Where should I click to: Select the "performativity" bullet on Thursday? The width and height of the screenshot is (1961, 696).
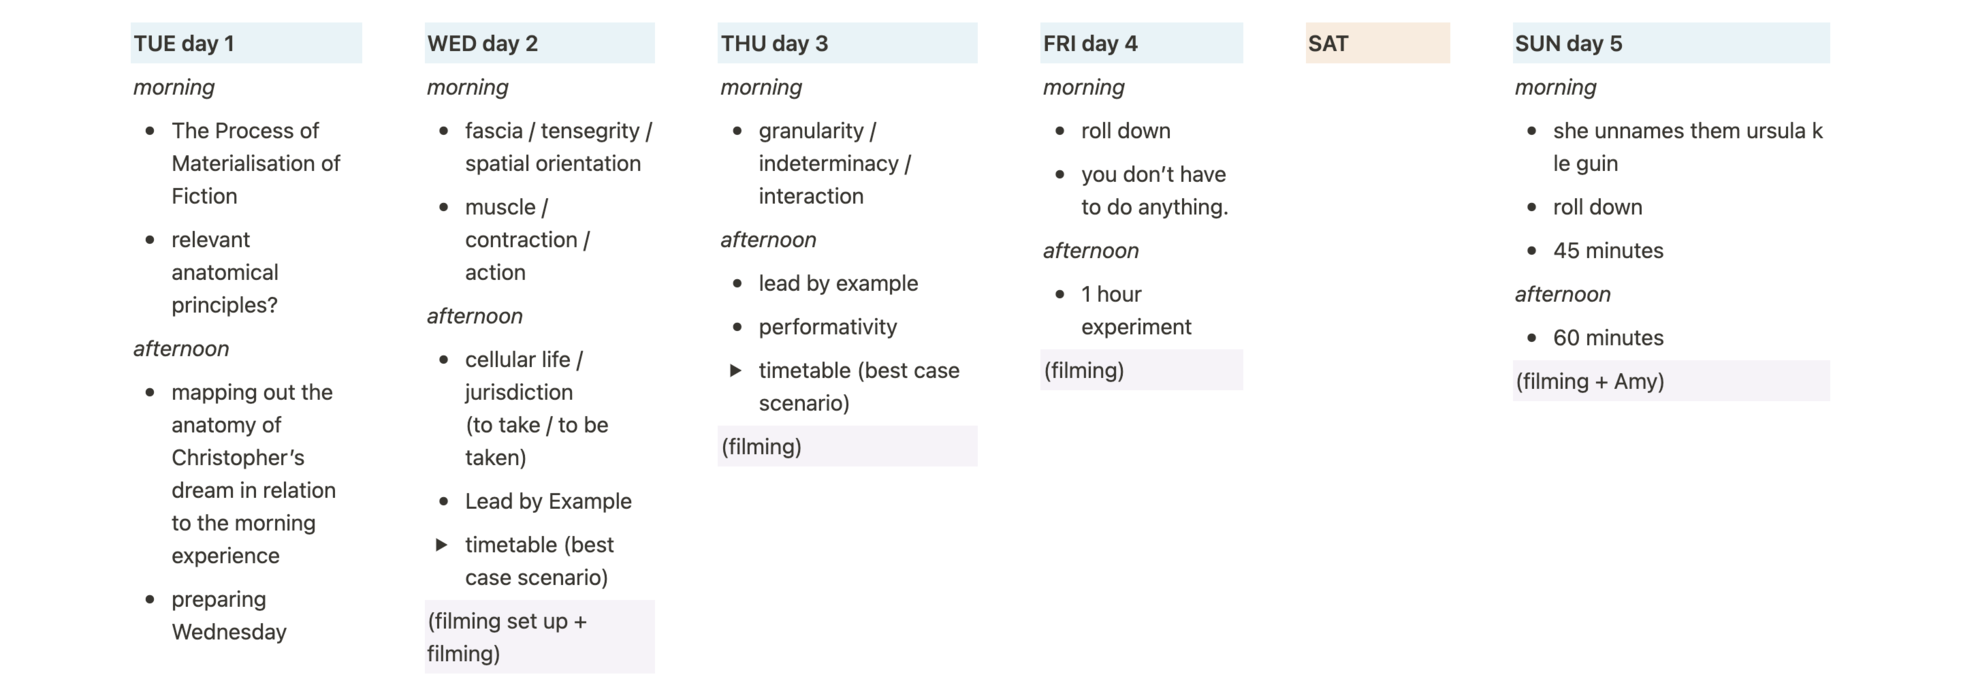pos(827,327)
